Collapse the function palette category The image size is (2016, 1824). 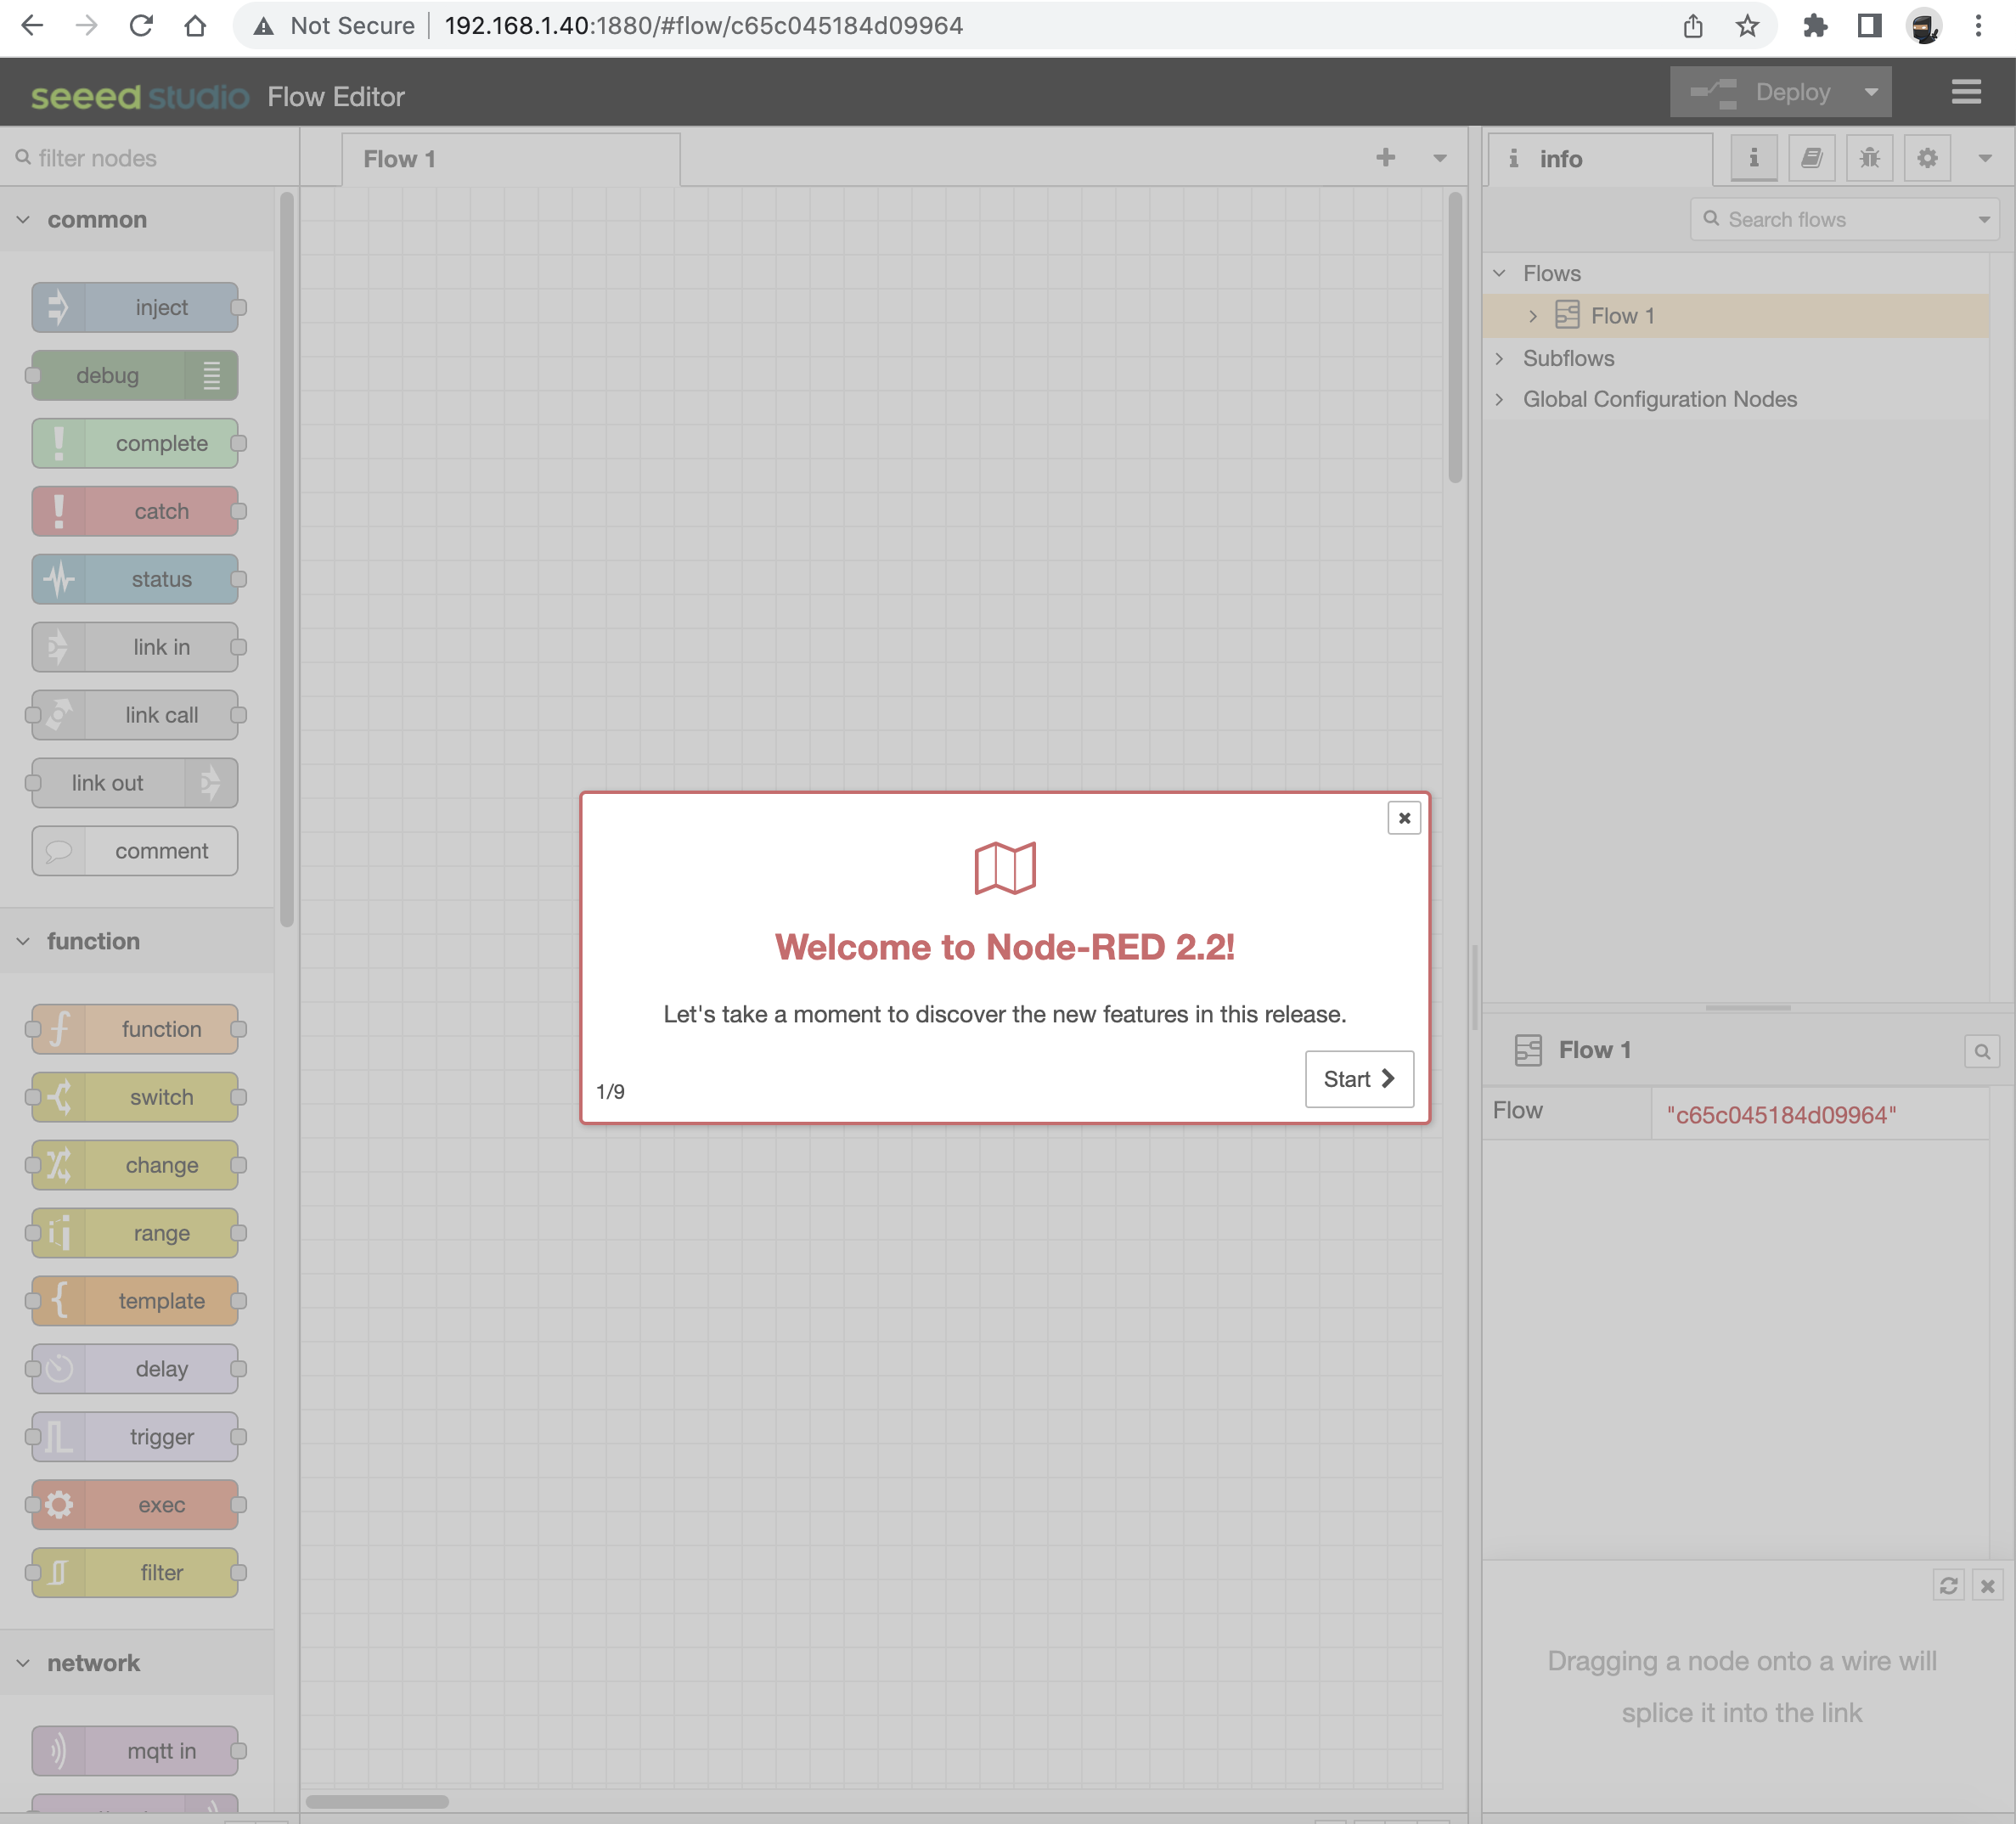[23, 941]
